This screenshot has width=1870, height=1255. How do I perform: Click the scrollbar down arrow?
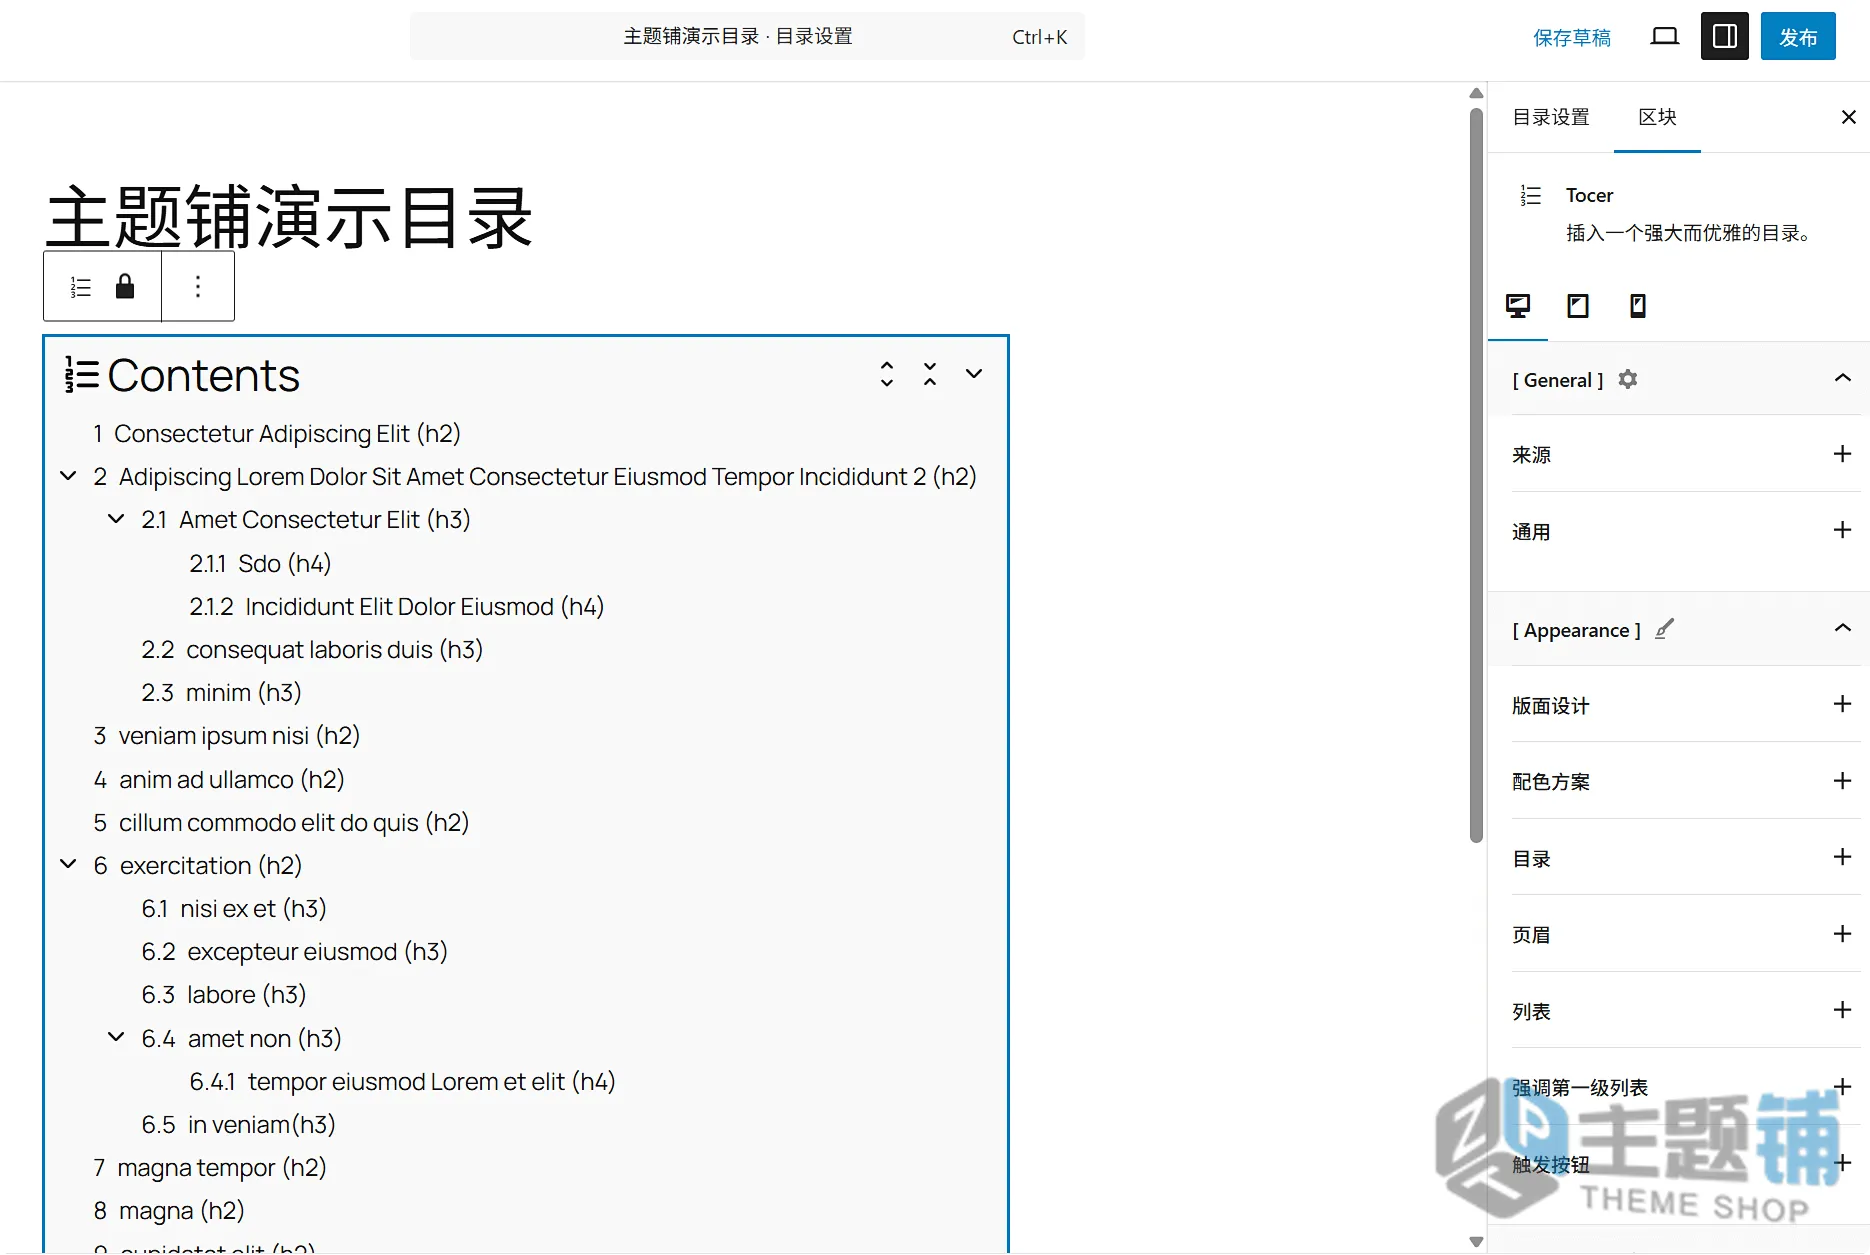(x=1476, y=1241)
